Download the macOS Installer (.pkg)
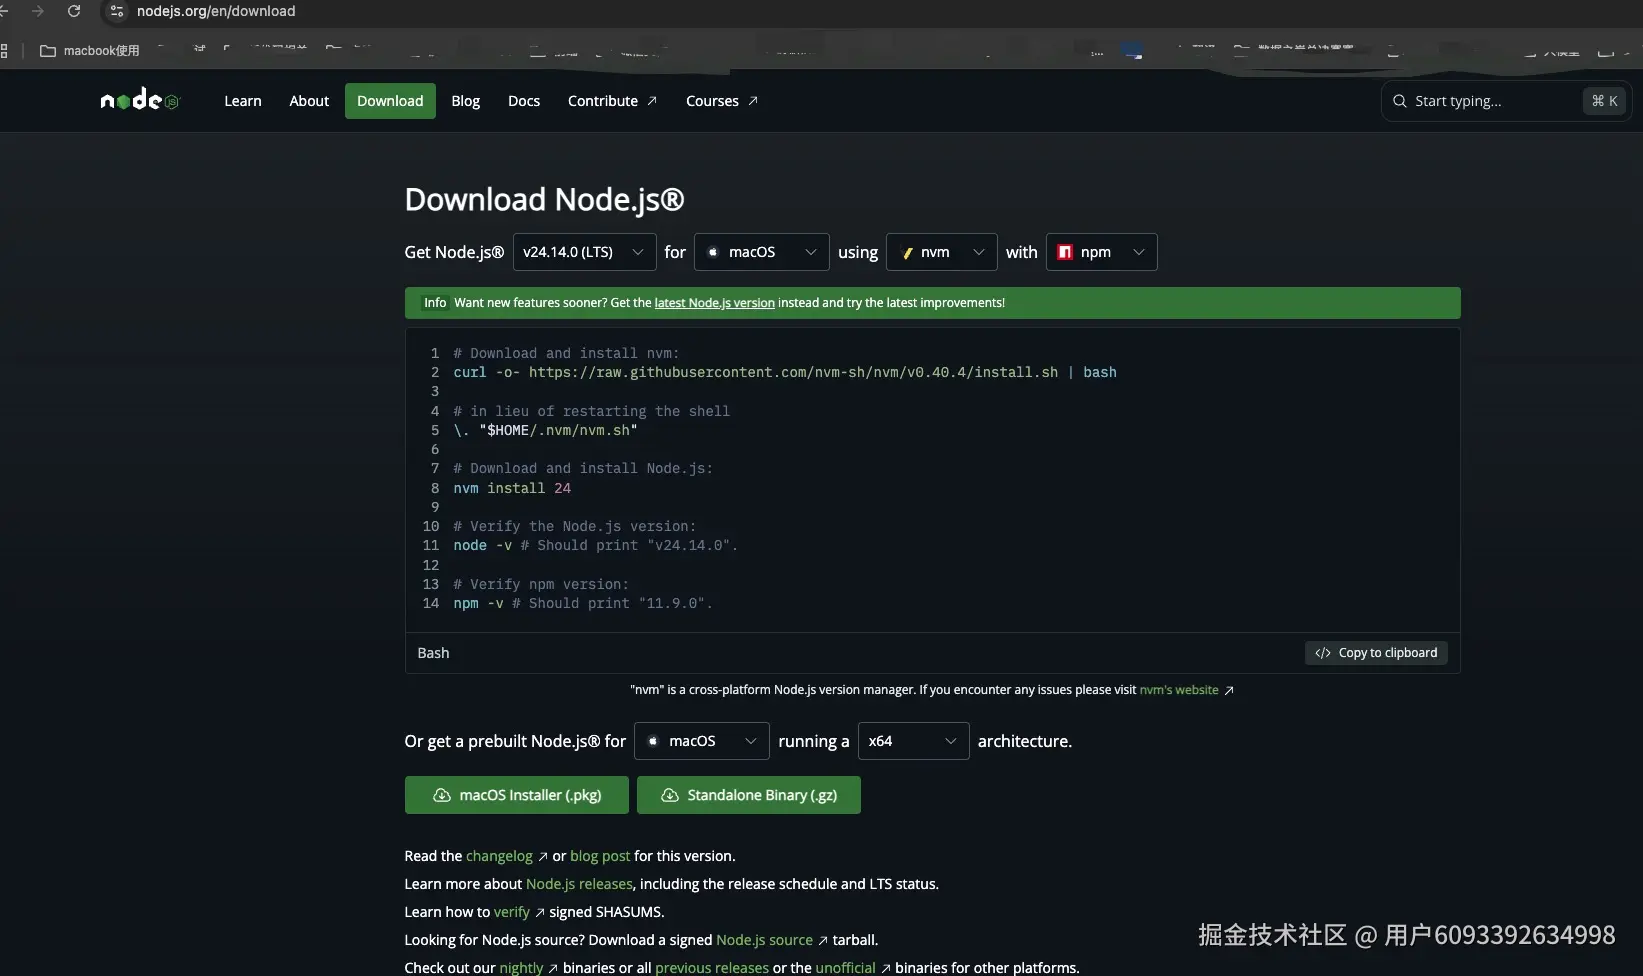1643x976 pixels. tap(517, 795)
